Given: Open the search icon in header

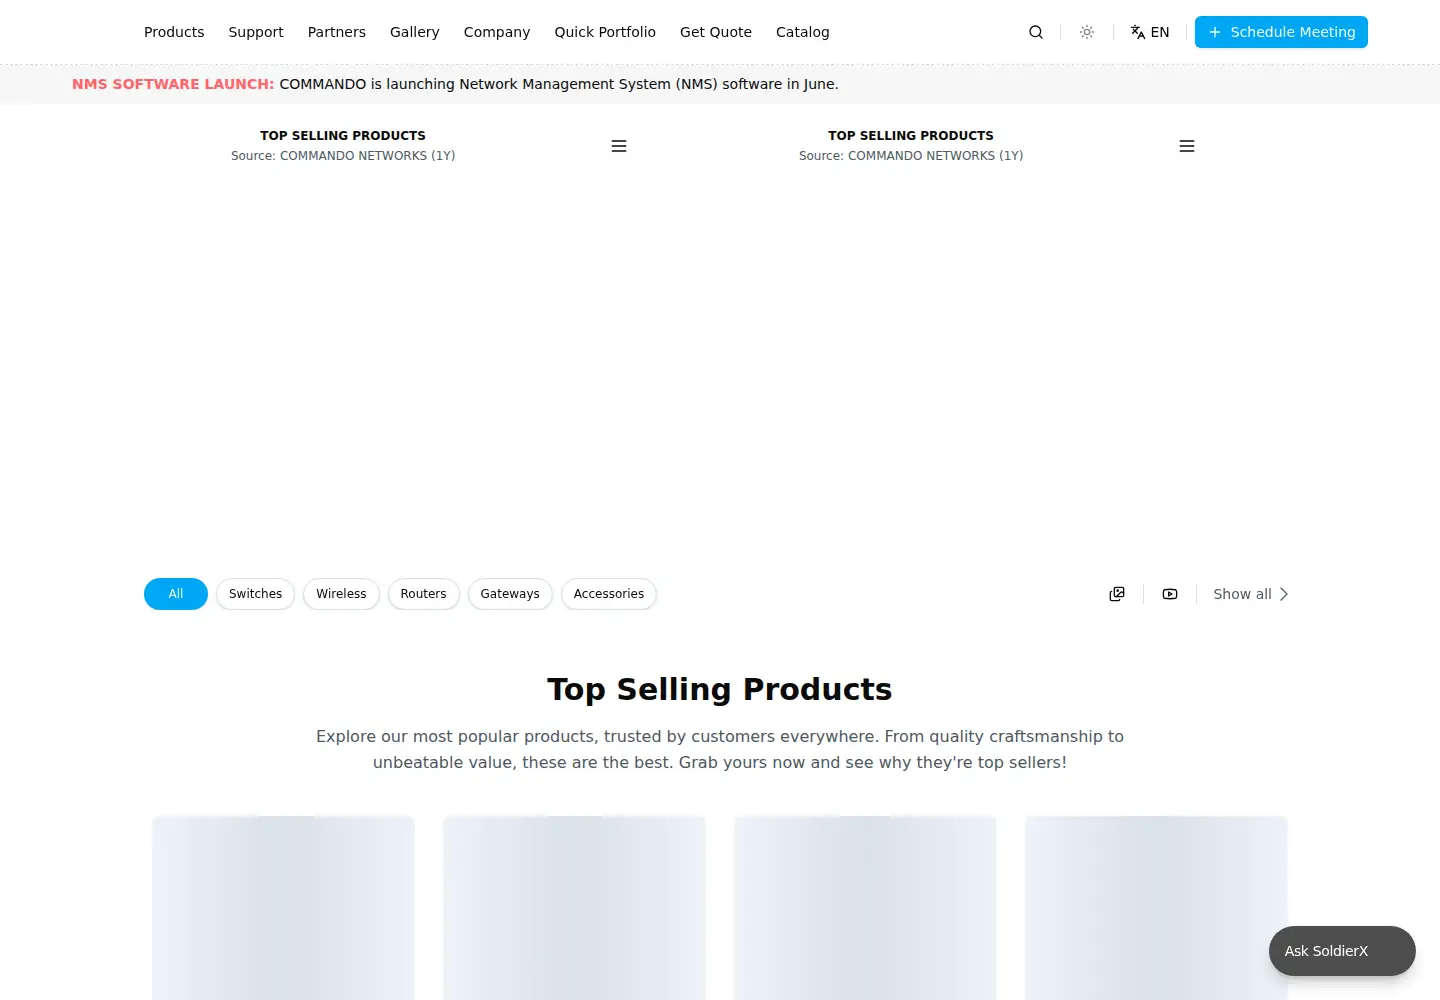Looking at the screenshot, I should point(1036,32).
